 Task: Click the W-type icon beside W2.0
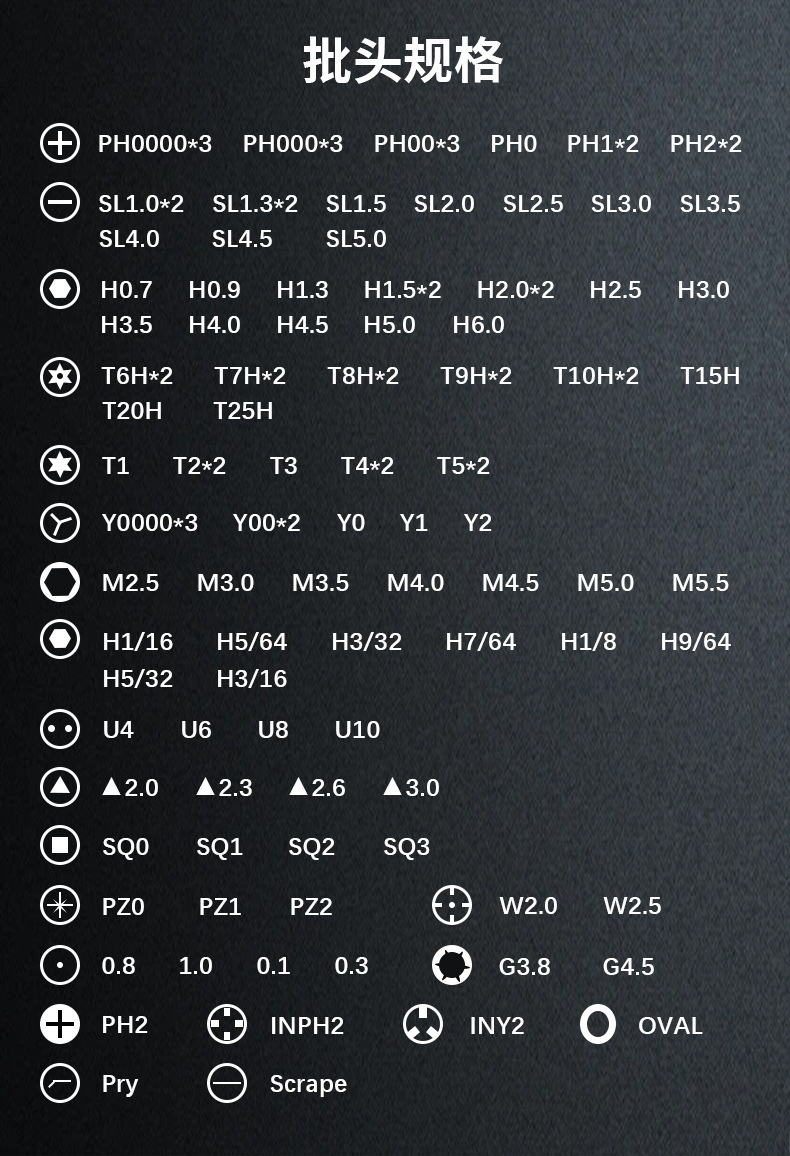click(x=452, y=905)
